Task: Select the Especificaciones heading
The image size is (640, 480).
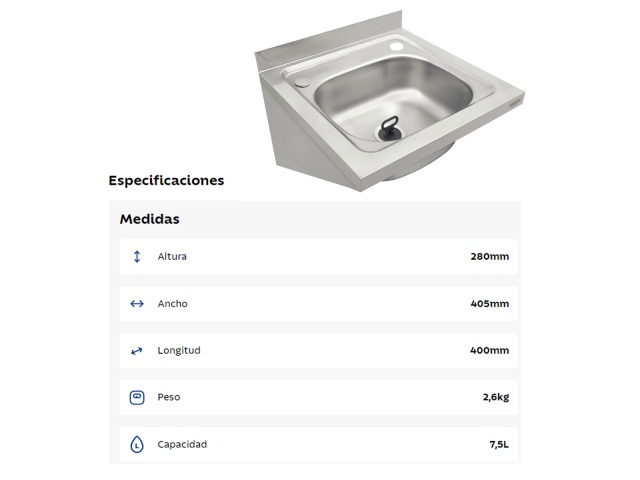Action: pos(166,180)
